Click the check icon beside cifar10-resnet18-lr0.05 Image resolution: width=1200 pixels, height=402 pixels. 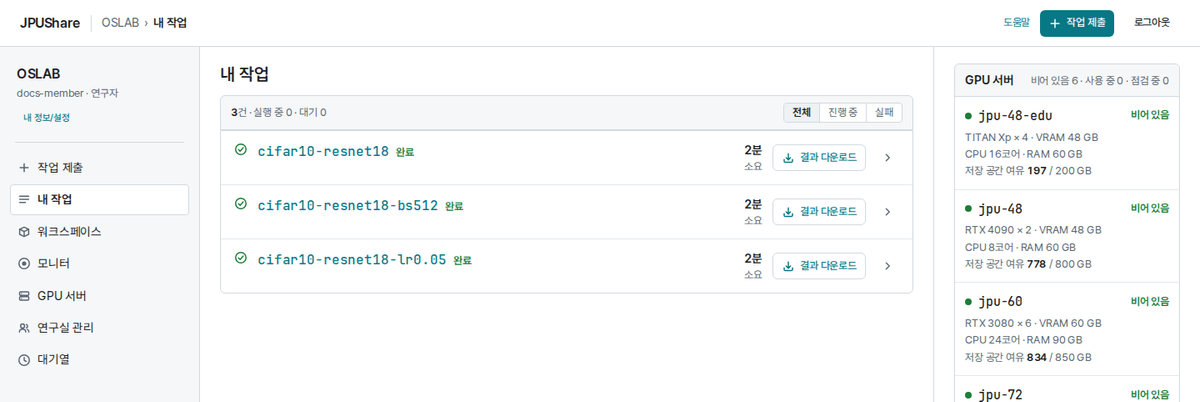240,258
